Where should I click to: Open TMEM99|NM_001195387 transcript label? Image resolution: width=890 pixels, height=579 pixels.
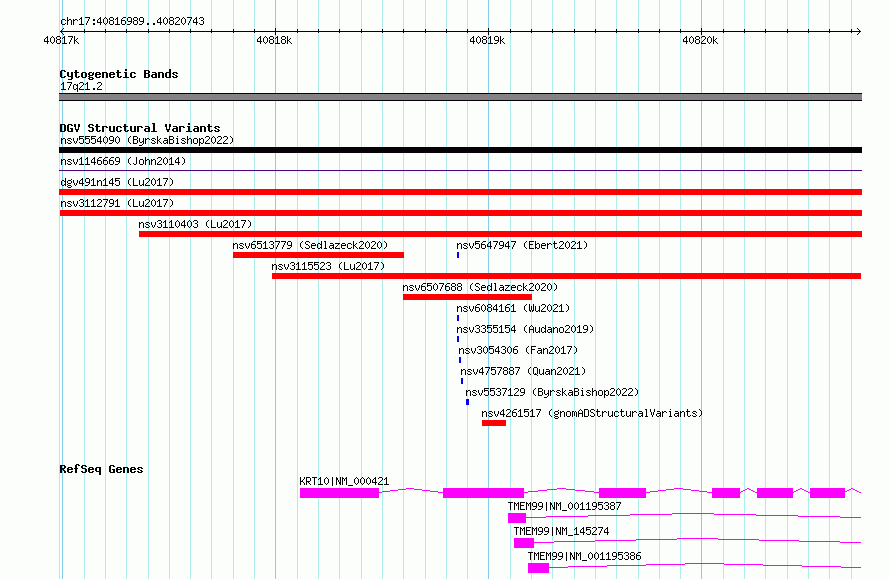(x=565, y=506)
